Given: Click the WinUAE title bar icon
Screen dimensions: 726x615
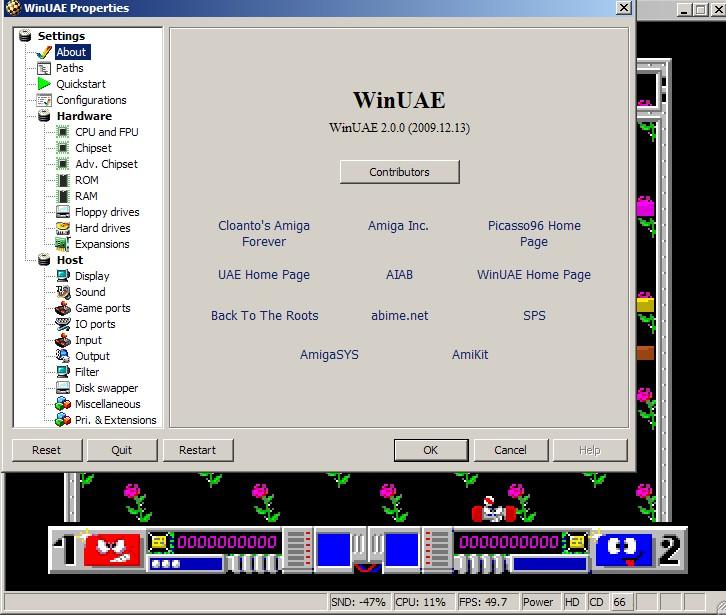Looking at the screenshot, I should [13, 8].
